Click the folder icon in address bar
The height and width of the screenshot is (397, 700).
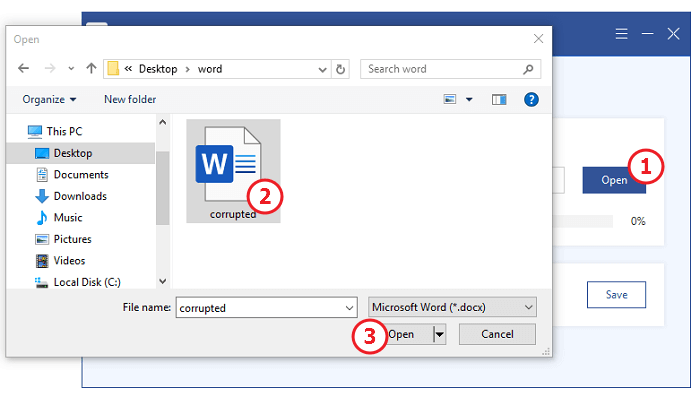click(x=113, y=69)
